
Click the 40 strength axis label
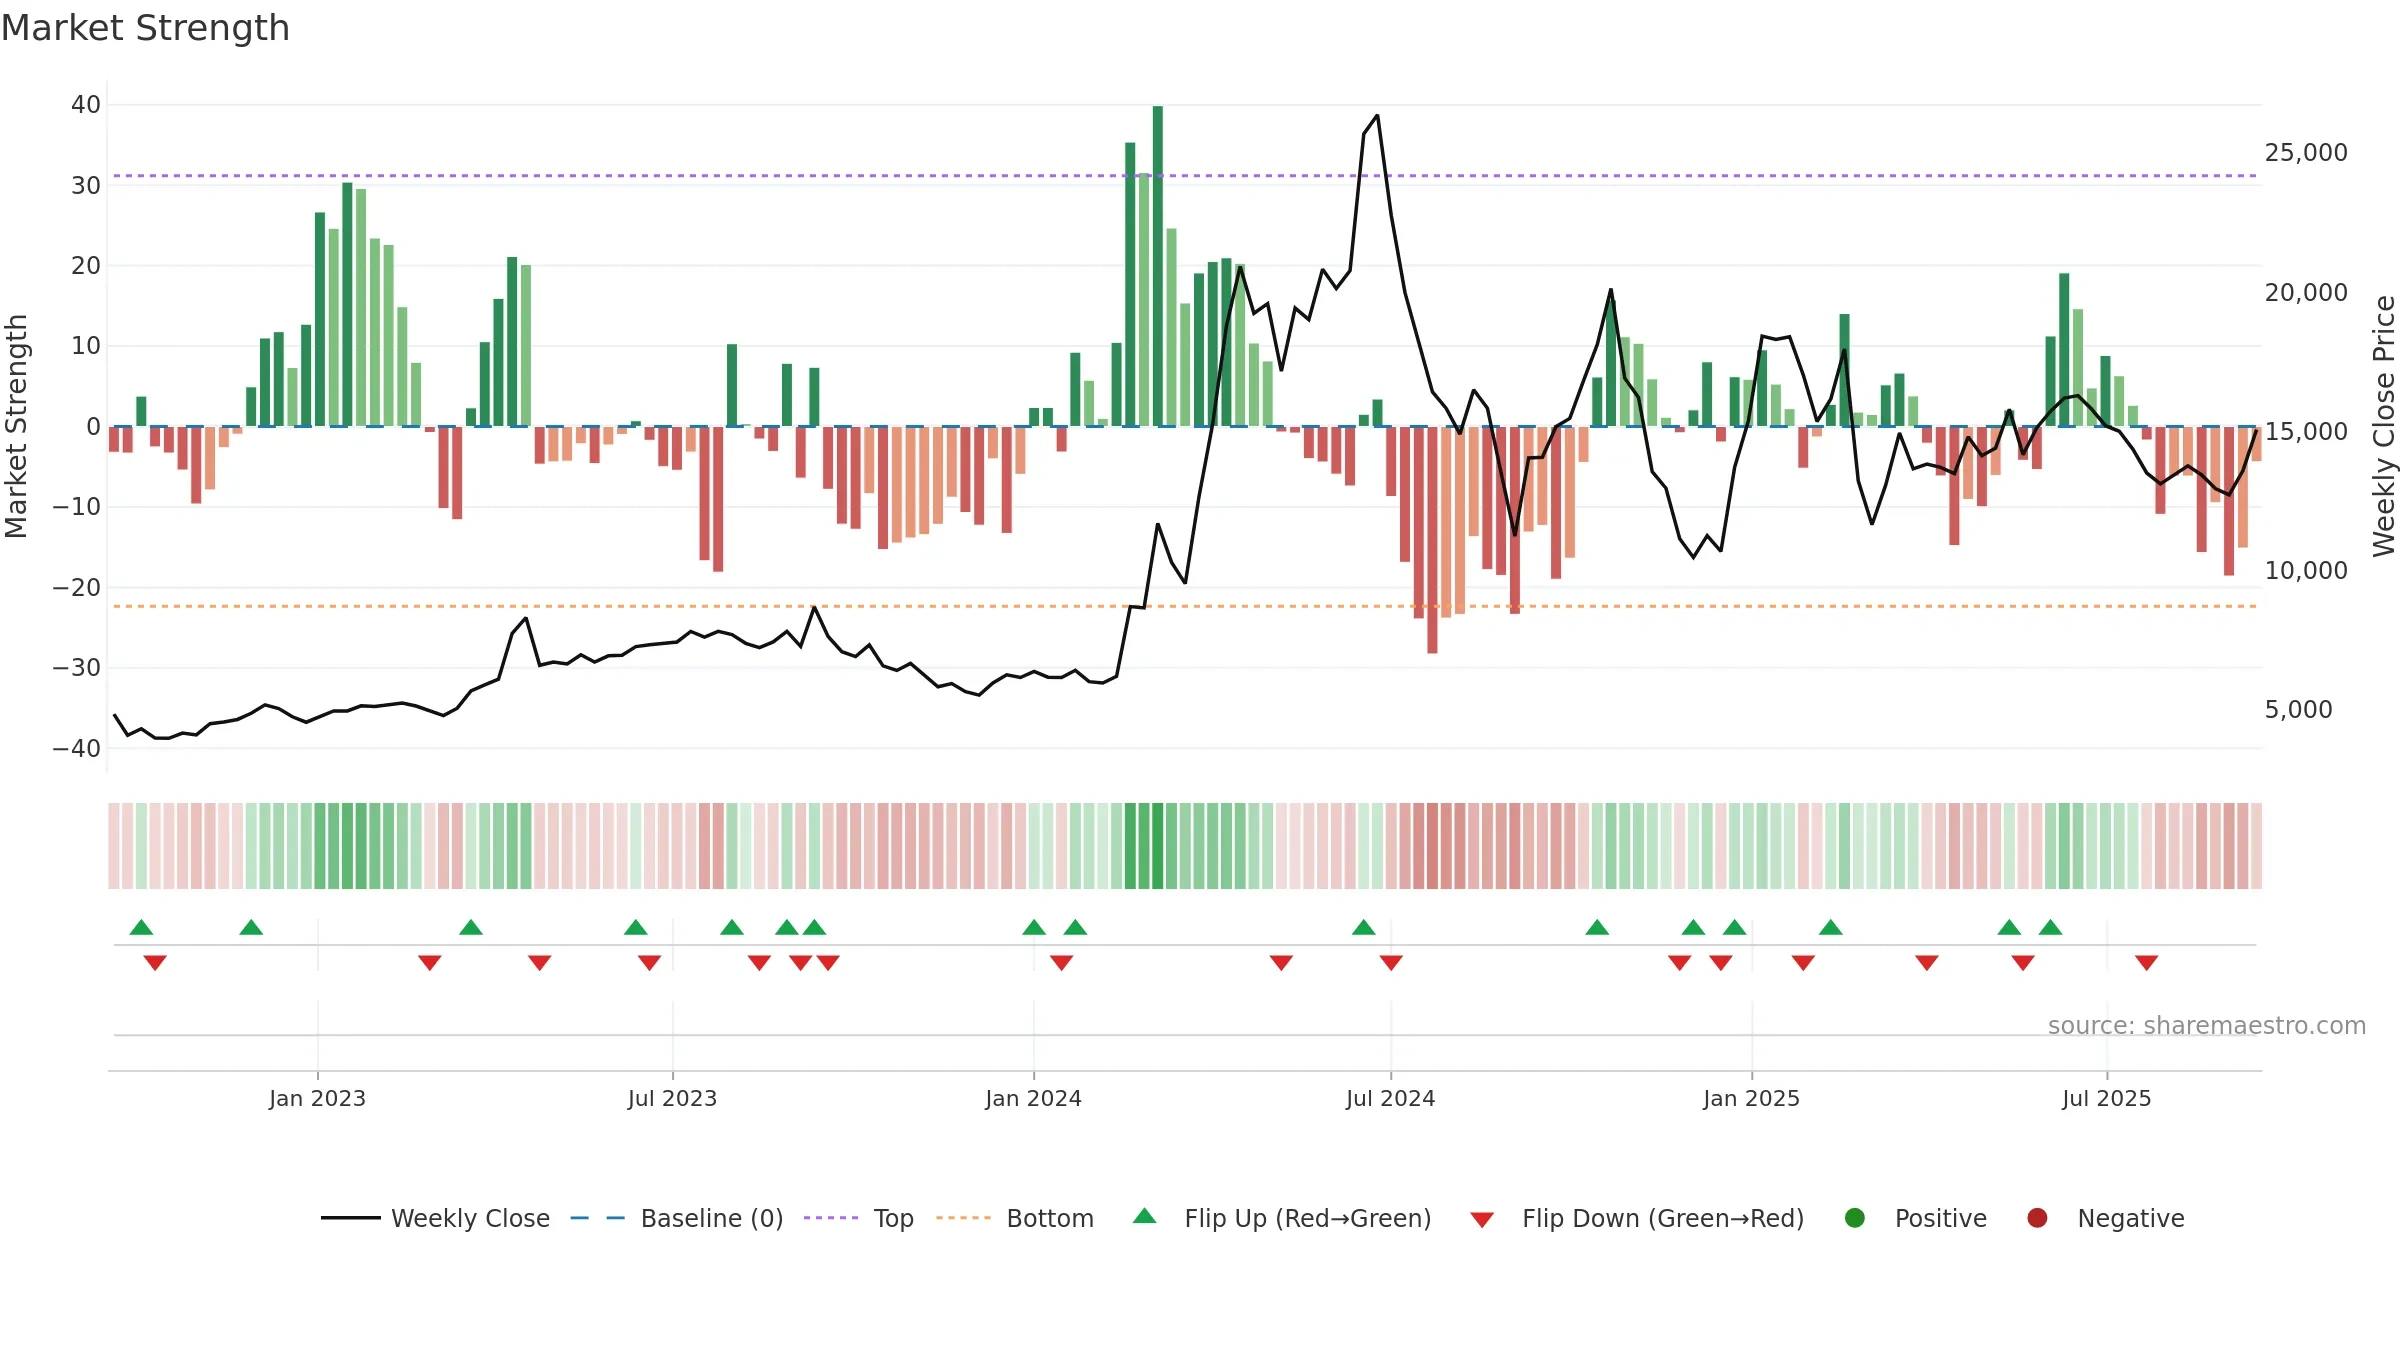86,105
